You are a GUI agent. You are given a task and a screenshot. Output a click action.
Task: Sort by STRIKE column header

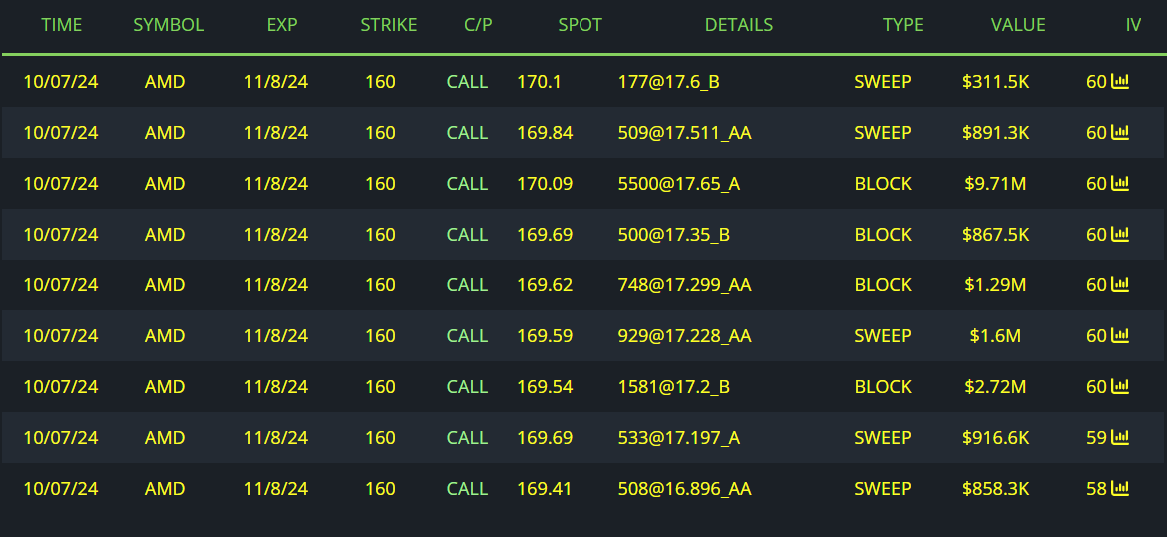coord(389,25)
